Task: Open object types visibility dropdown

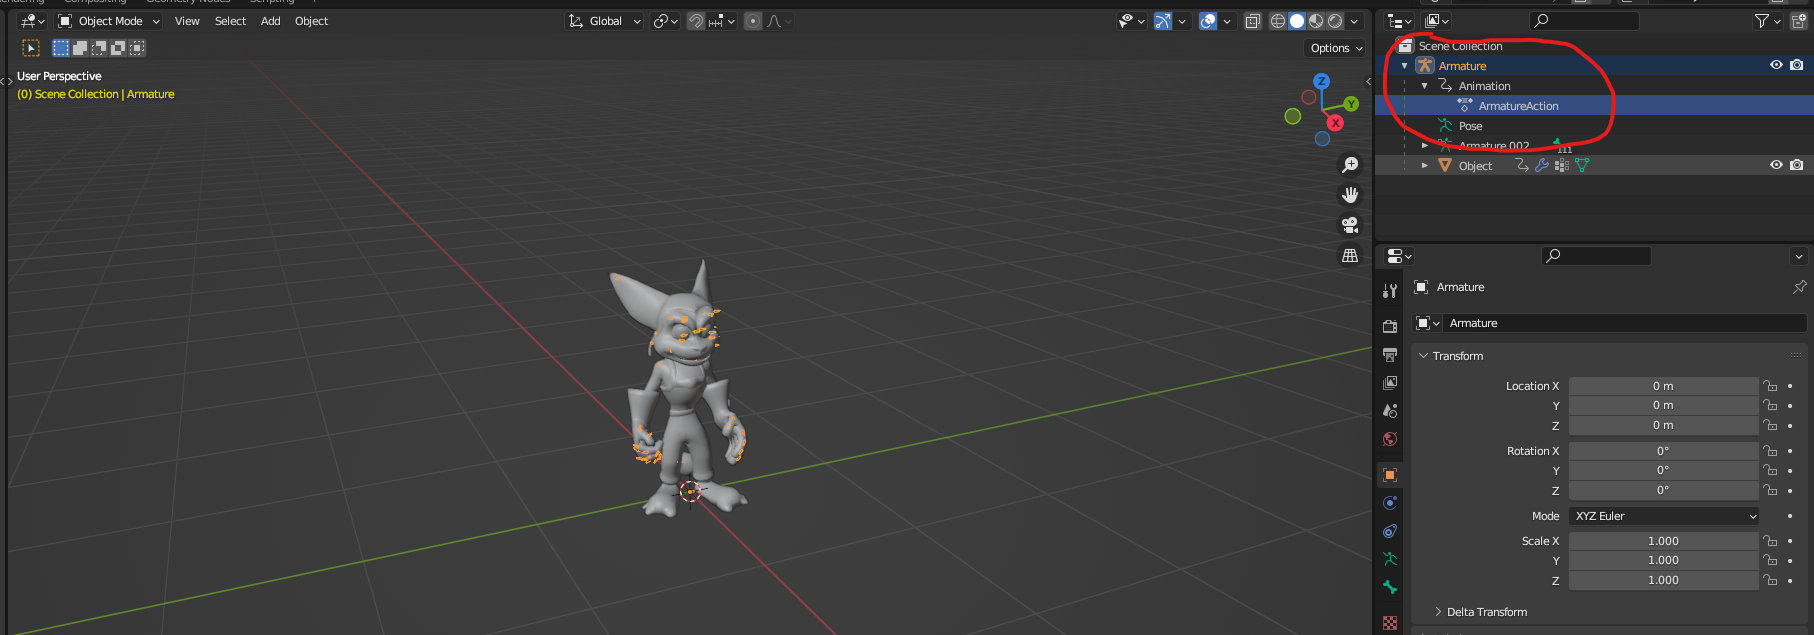Action: (x=1131, y=21)
